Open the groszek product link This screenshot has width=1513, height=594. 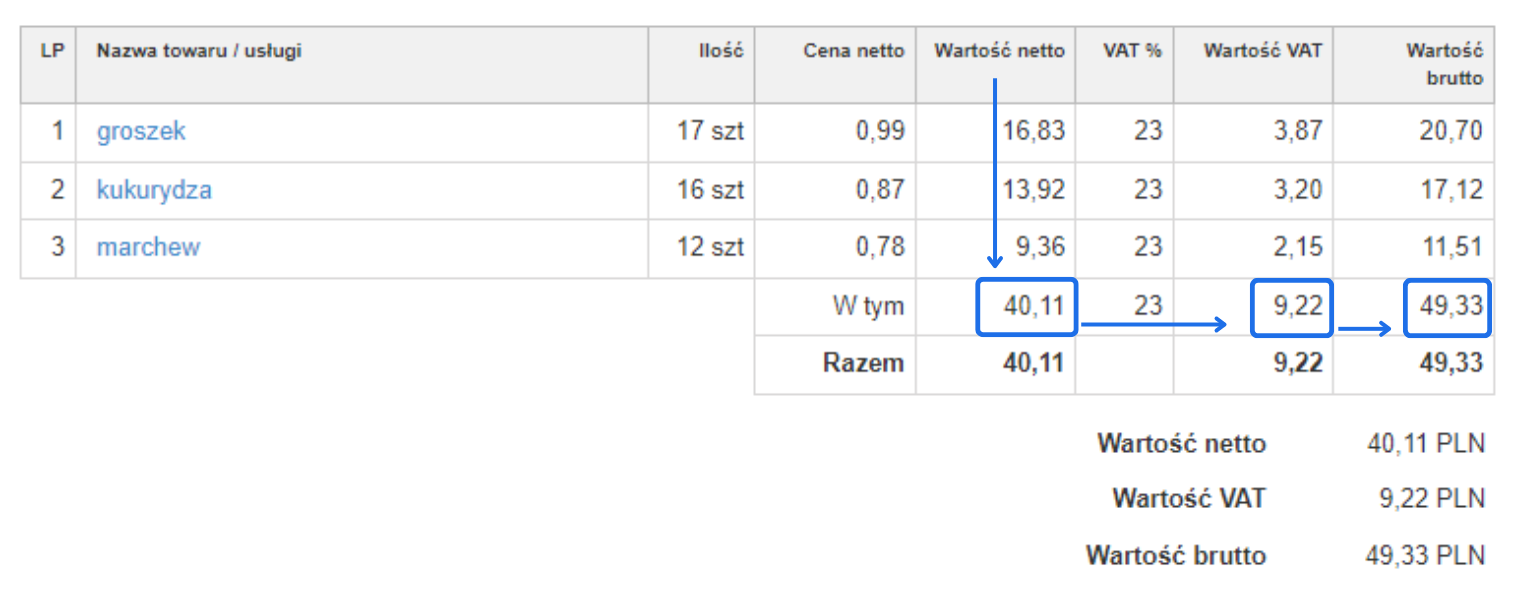141,131
